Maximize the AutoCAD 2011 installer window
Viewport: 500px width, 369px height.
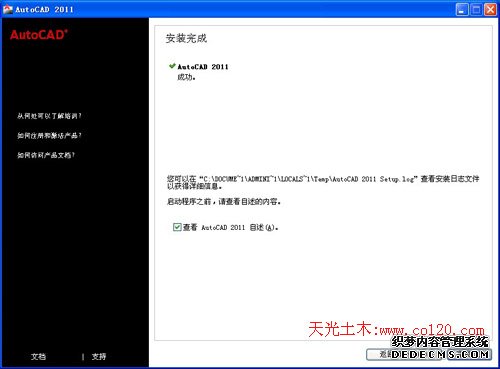[x=476, y=9]
